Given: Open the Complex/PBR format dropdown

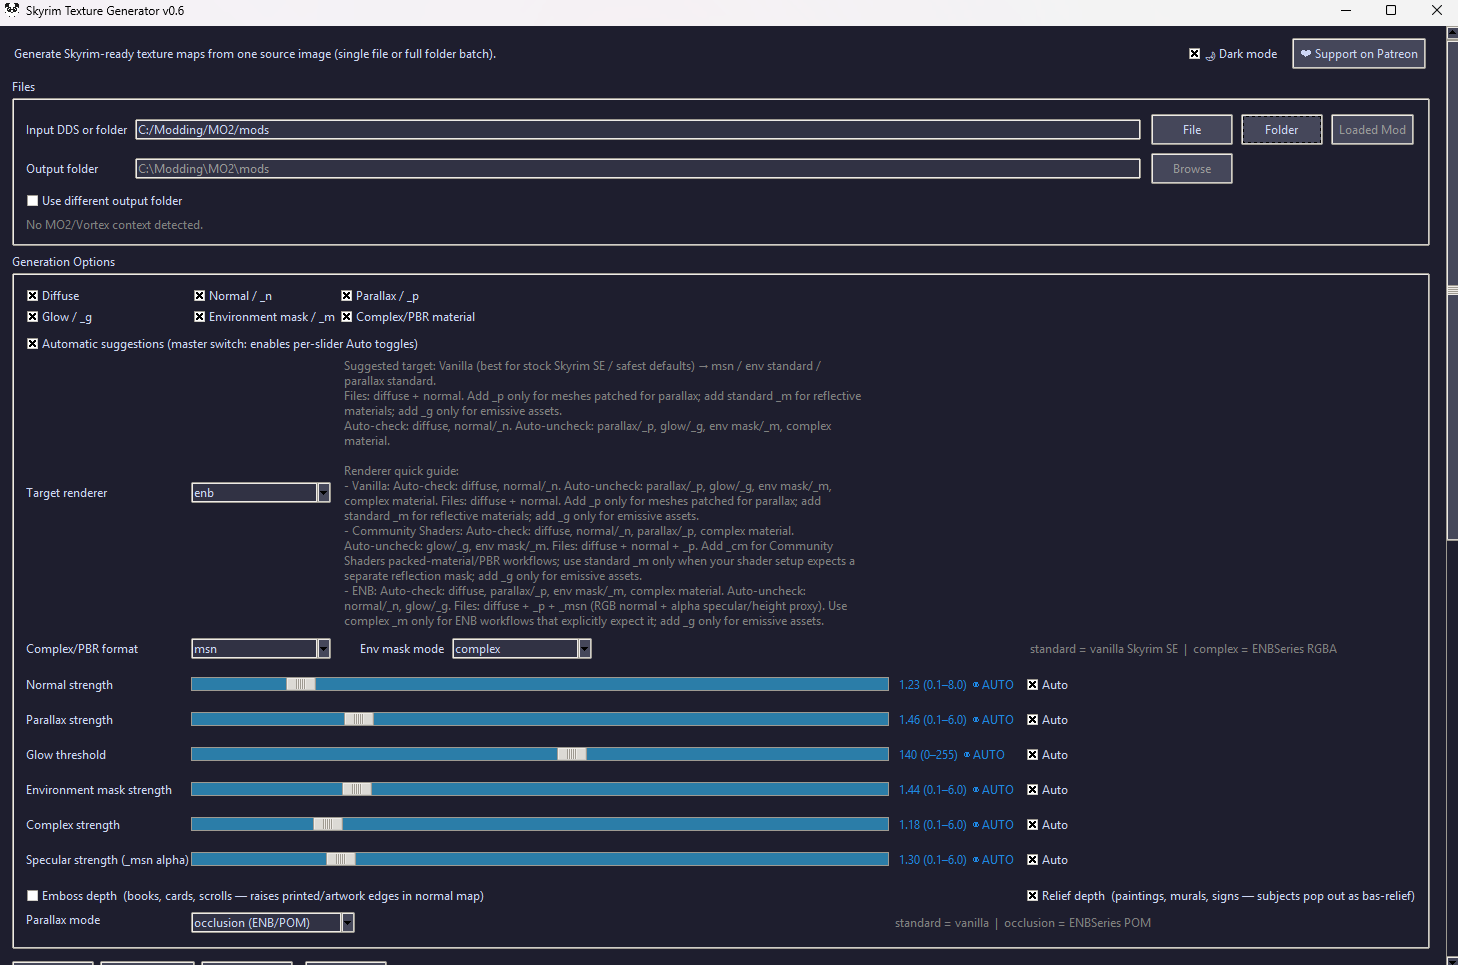Looking at the screenshot, I should tap(261, 649).
